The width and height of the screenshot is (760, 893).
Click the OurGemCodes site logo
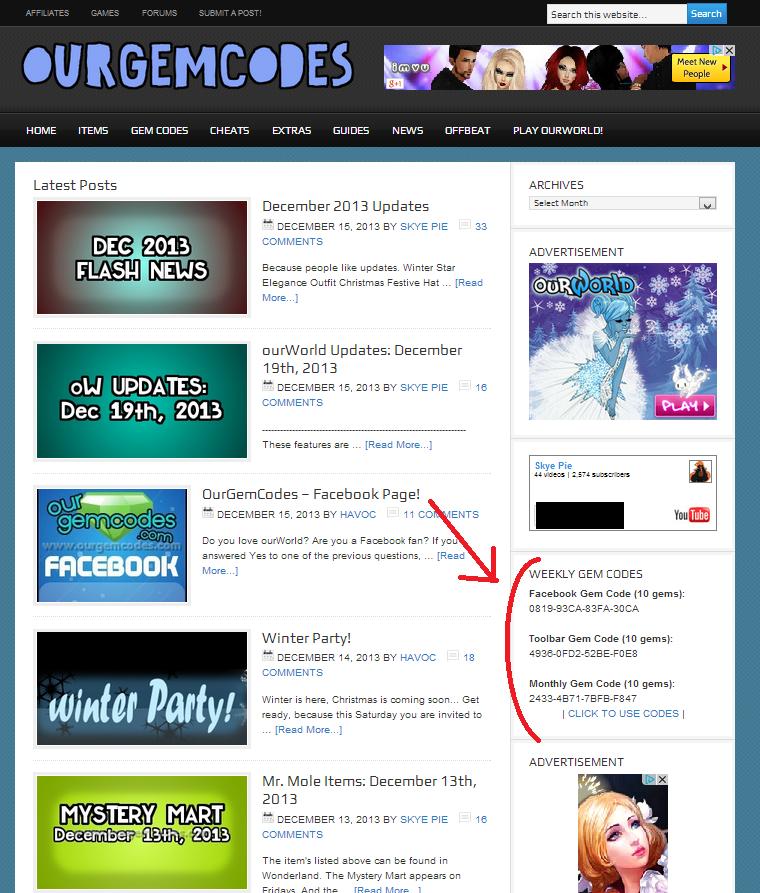click(188, 66)
